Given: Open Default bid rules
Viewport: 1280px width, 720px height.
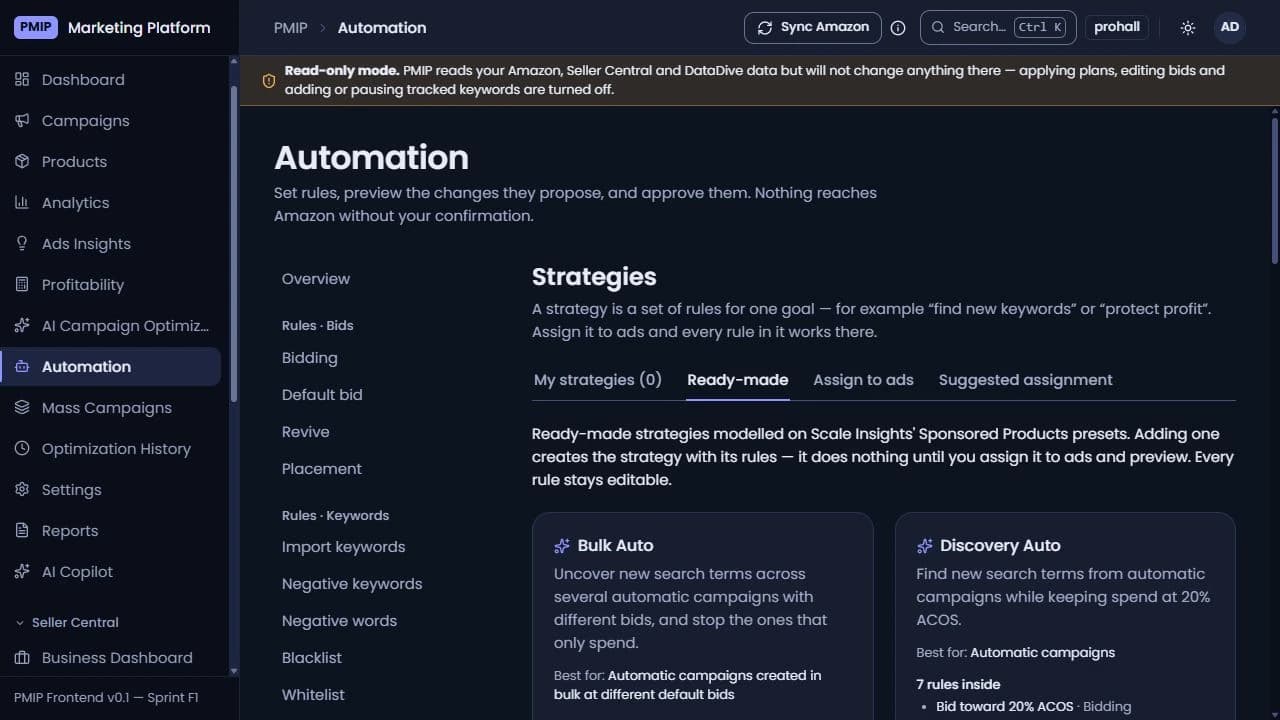Looking at the screenshot, I should tap(322, 395).
